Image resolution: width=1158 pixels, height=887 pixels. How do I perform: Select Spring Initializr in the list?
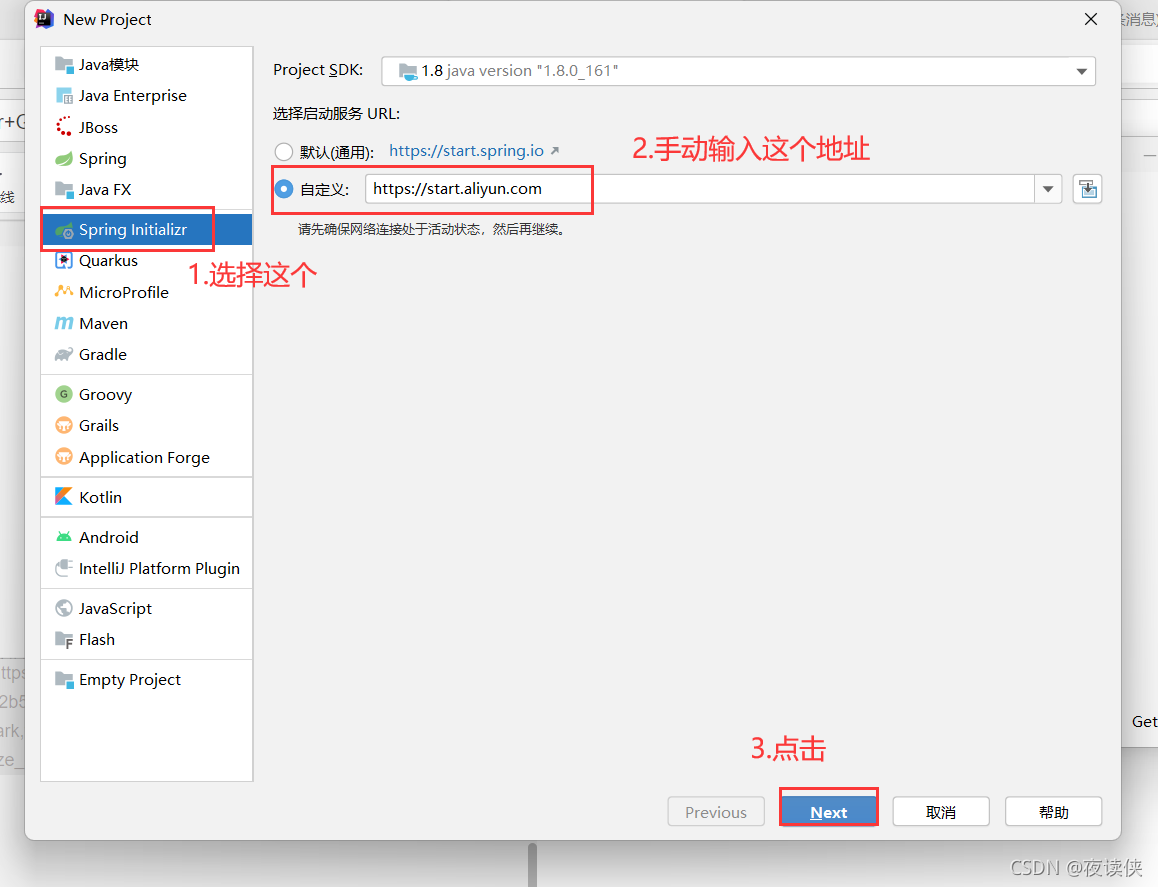(x=147, y=230)
